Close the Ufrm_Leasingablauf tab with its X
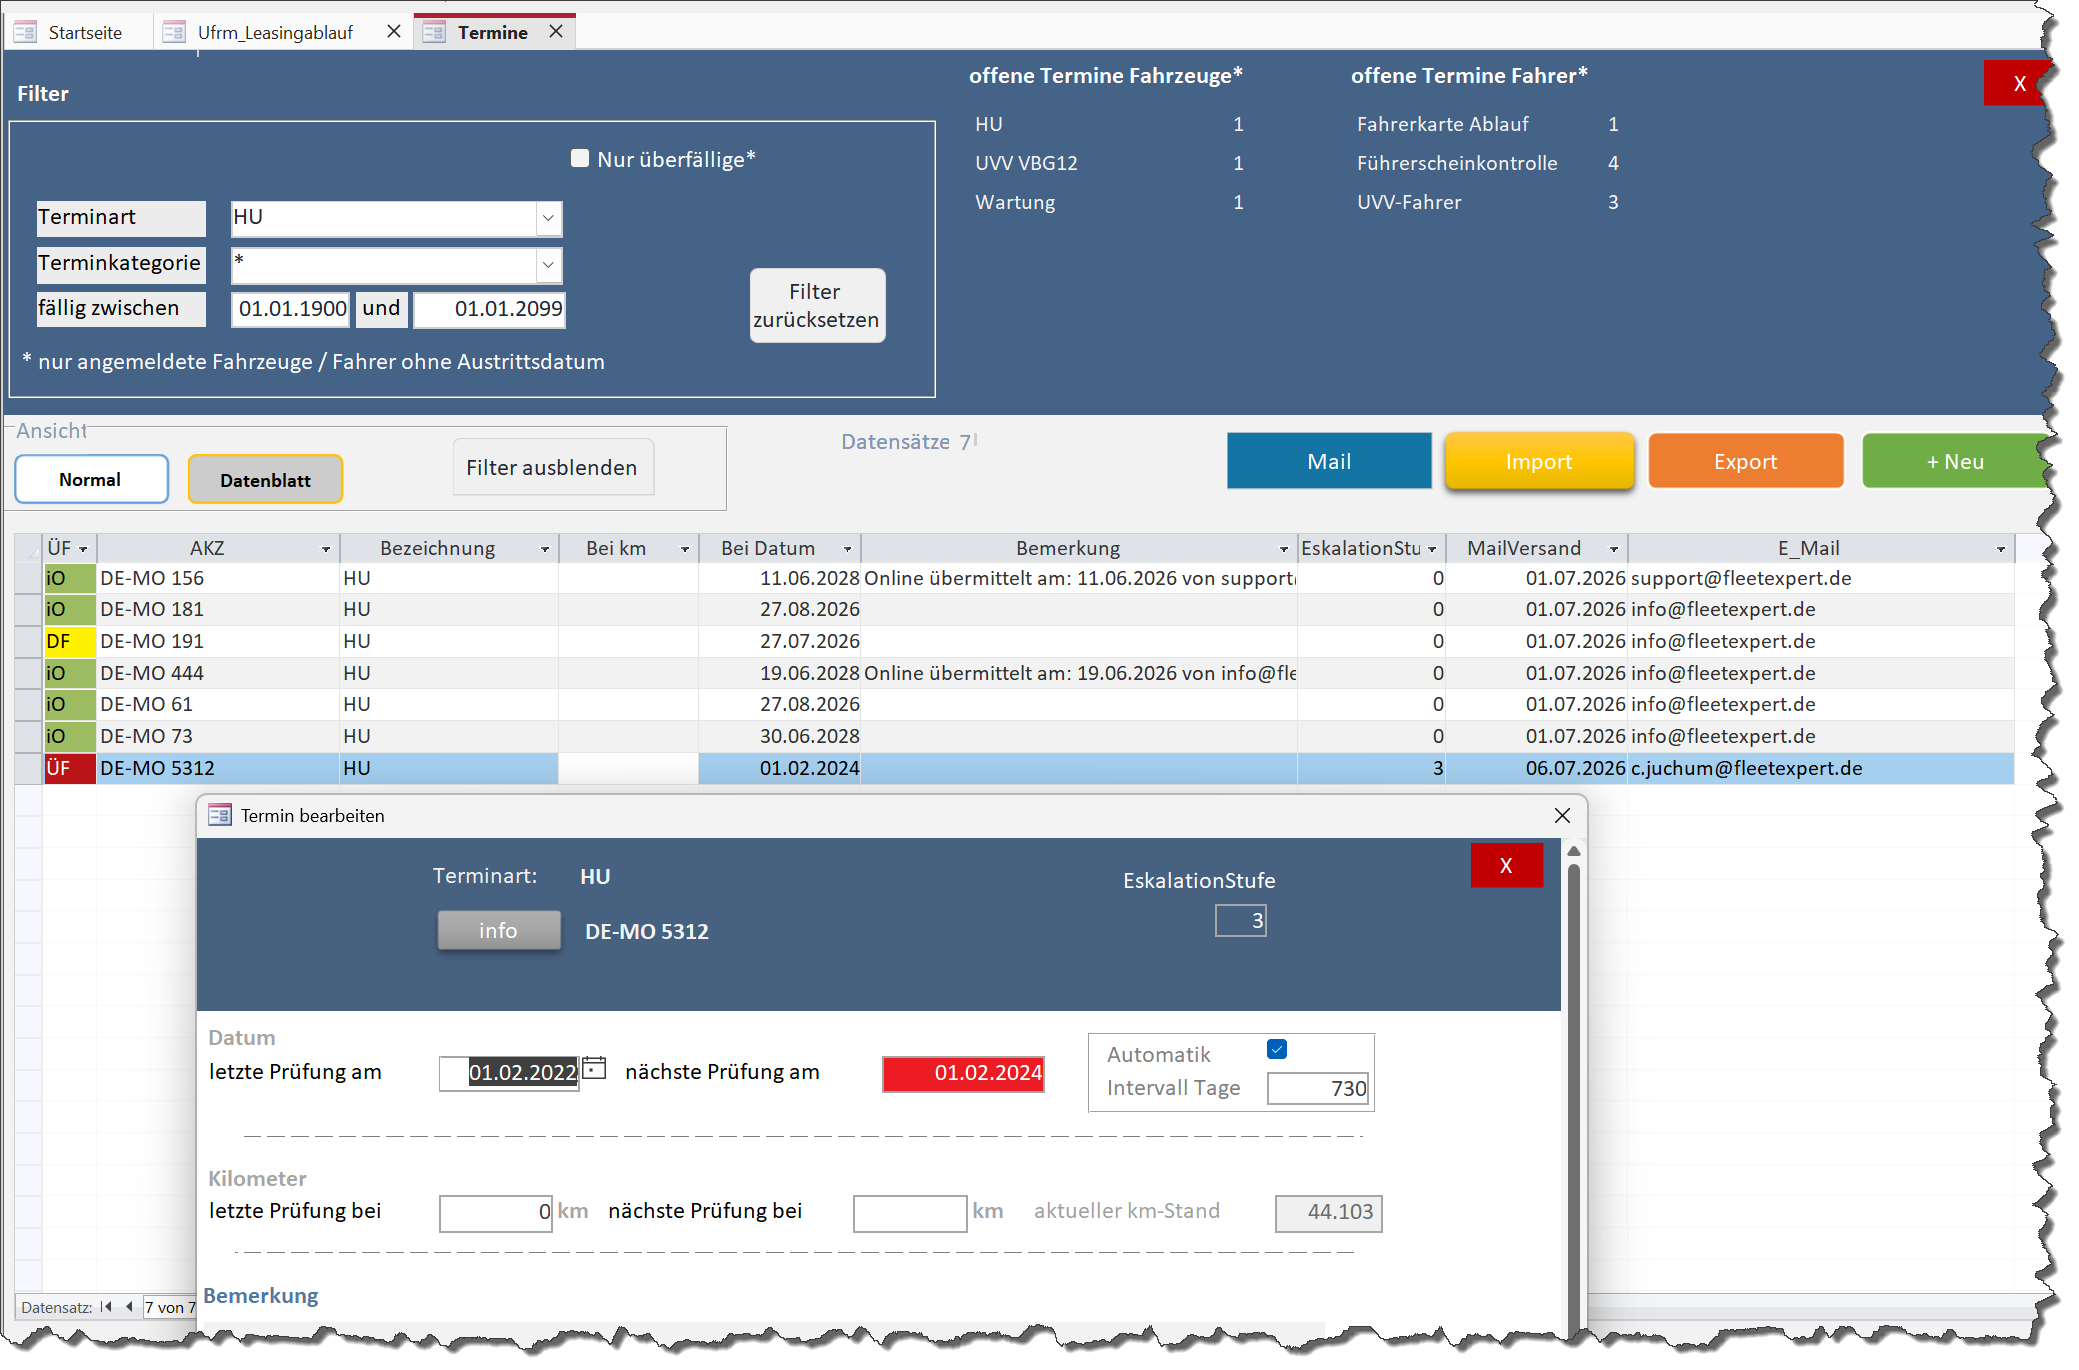This screenshot has width=2079, height=1370. click(394, 32)
